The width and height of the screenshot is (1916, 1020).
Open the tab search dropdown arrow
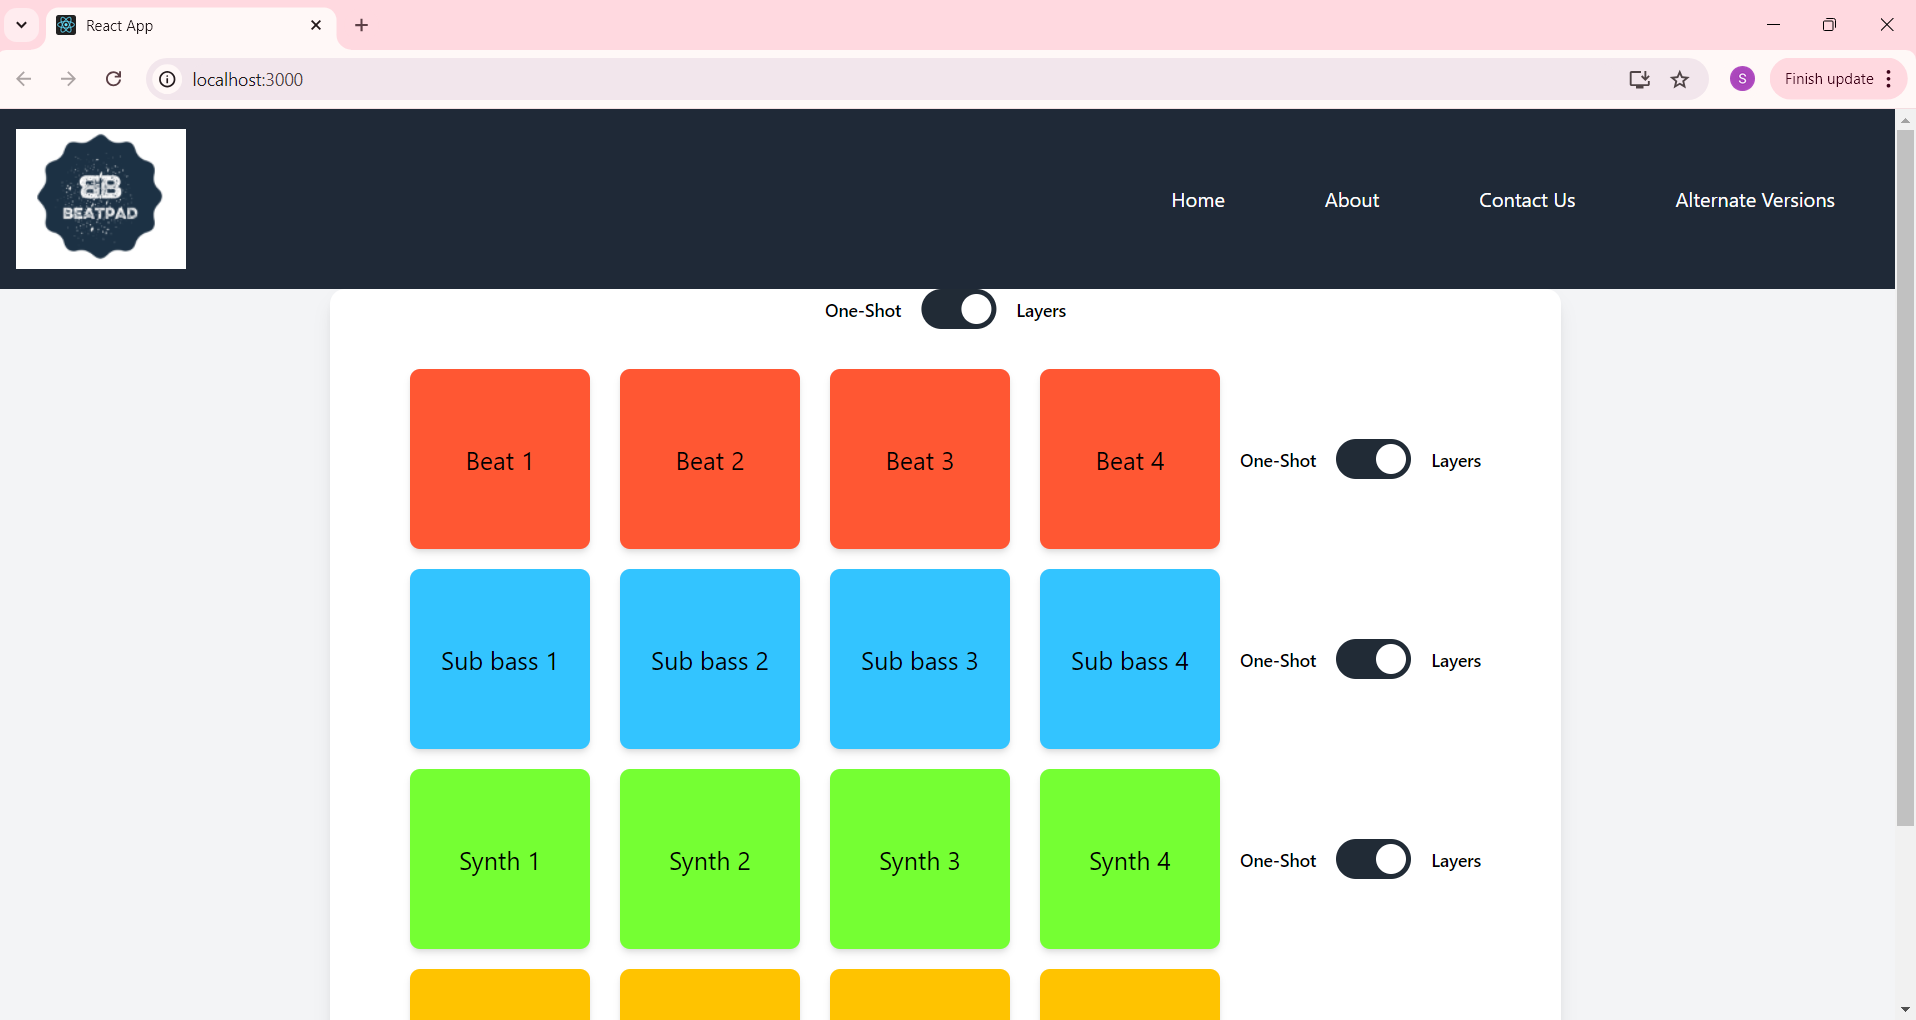click(x=21, y=25)
